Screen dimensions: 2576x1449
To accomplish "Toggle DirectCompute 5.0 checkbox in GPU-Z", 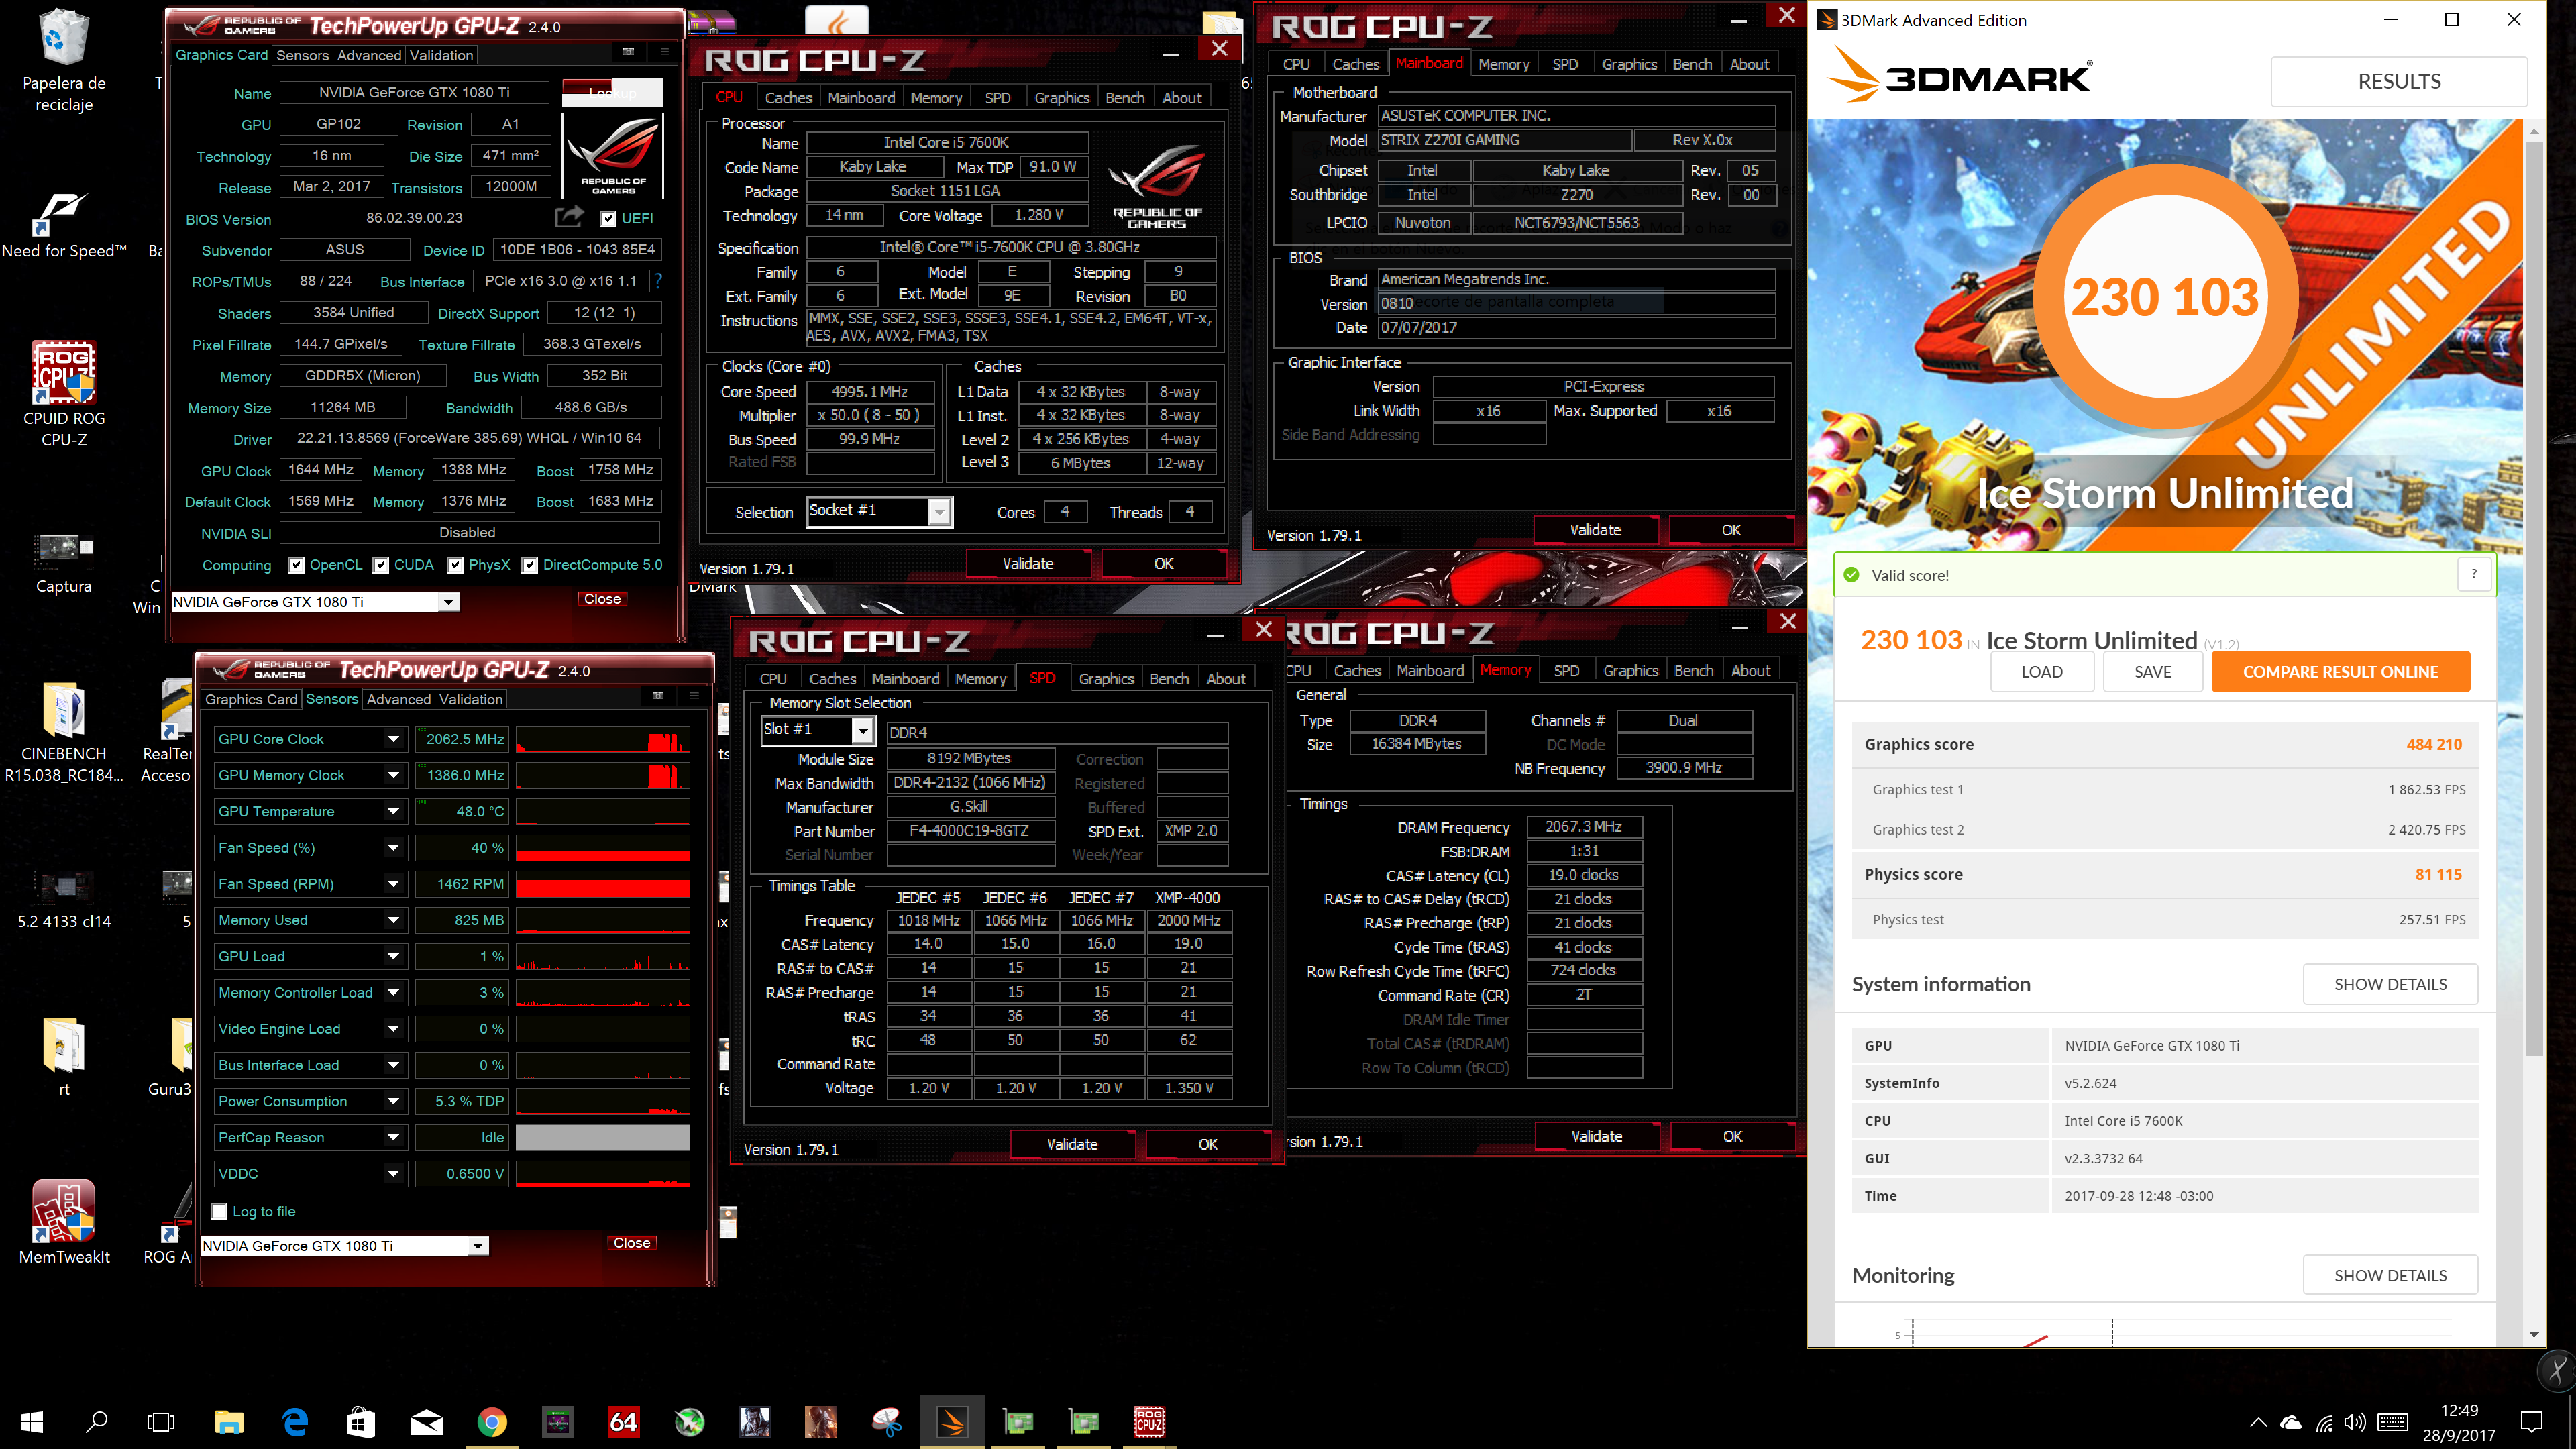I will point(530,565).
